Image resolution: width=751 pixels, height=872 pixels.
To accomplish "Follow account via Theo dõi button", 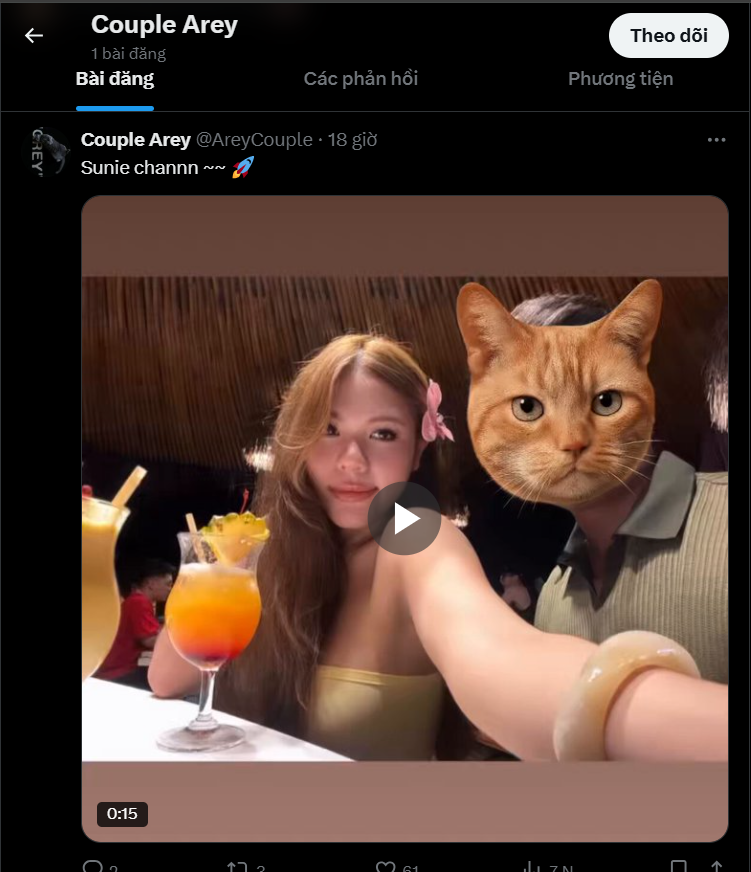I will point(668,34).
